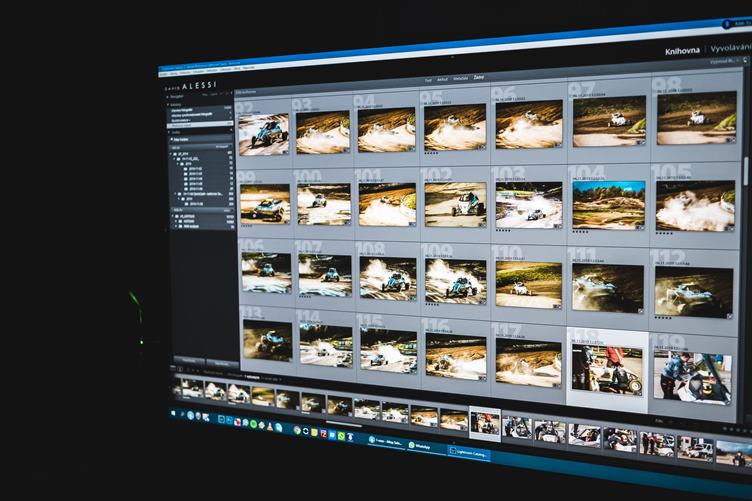
Task: Click develop badge on photo 98
Action: point(730,140)
